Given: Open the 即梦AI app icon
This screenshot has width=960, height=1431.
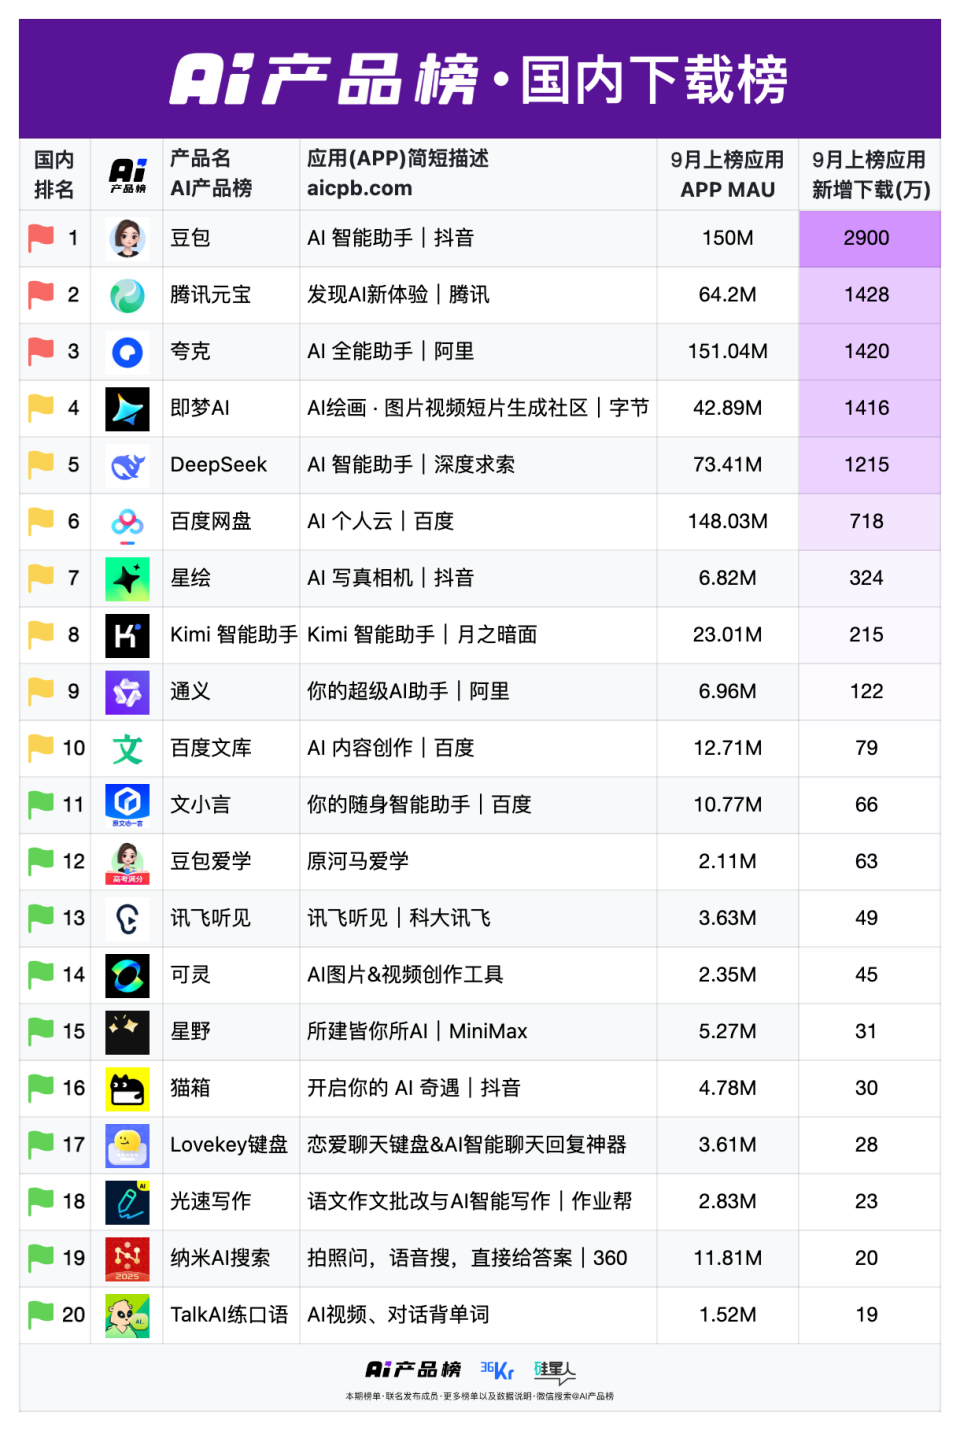Looking at the screenshot, I should click(127, 409).
